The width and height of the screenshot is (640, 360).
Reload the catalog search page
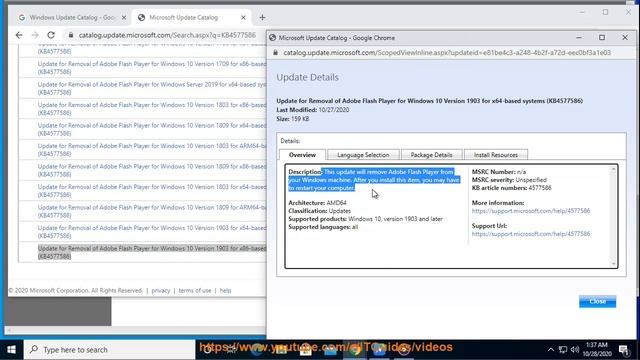[51, 35]
